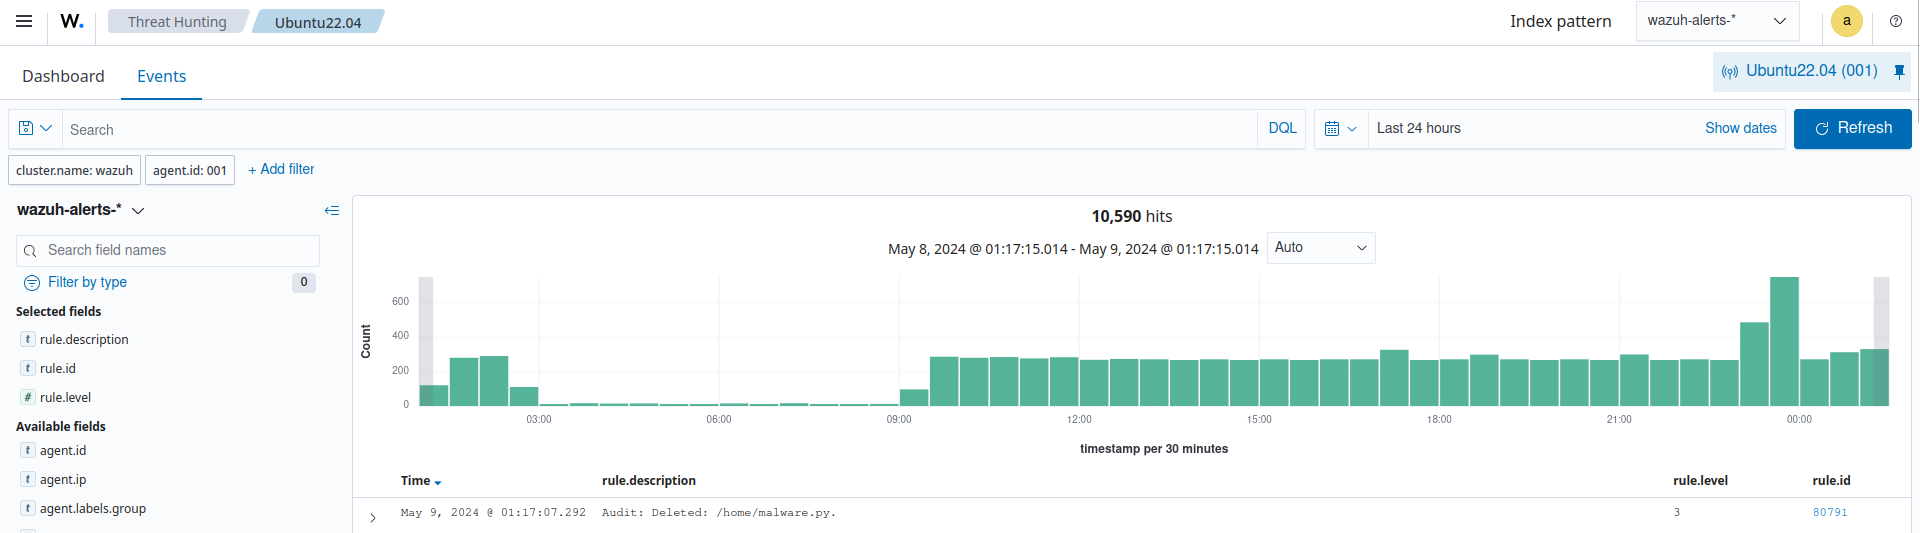Image resolution: width=1920 pixels, height=533 pixels.
Task: Open Filter by type options
Action: 87,282
